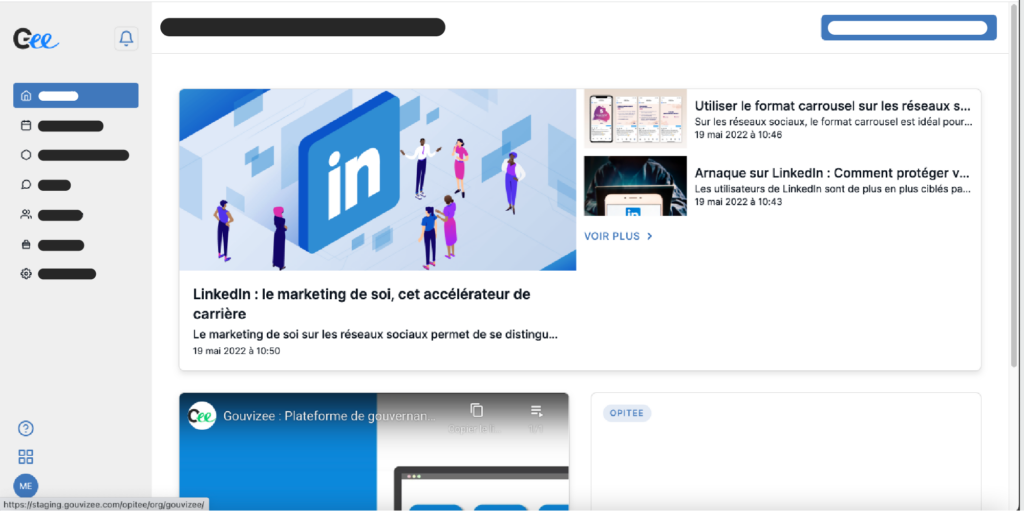Click the Gouvizee logo in the sidebar
1024x511 pixels.
point(37,39)
